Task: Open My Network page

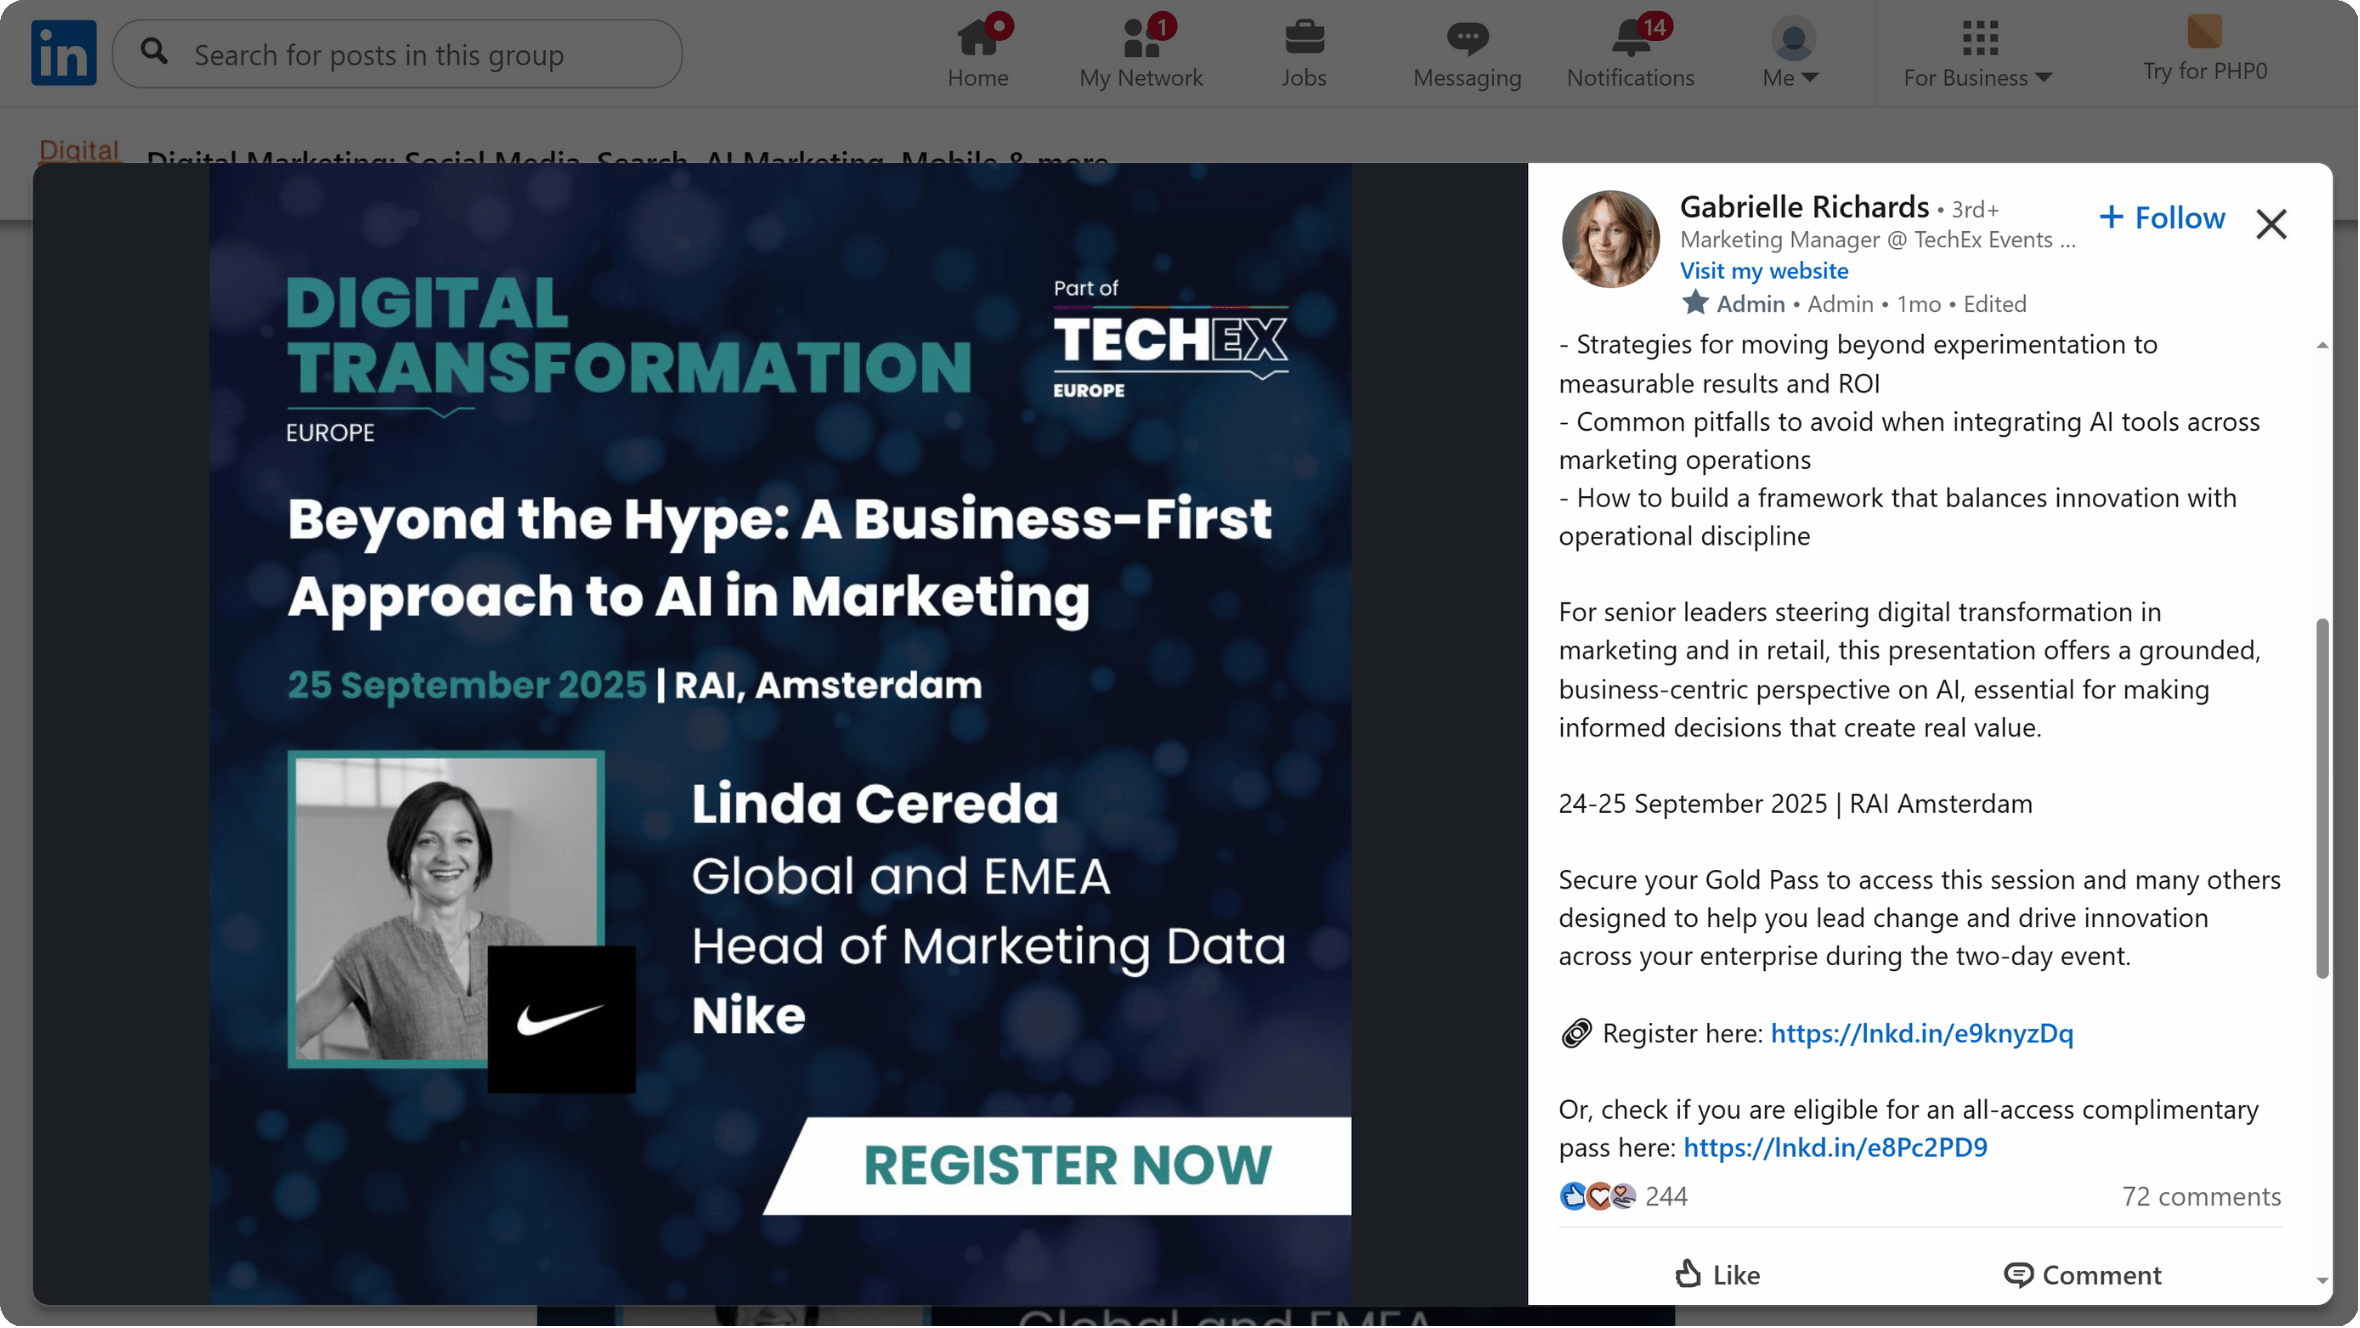Action: tap(1140, 52)
